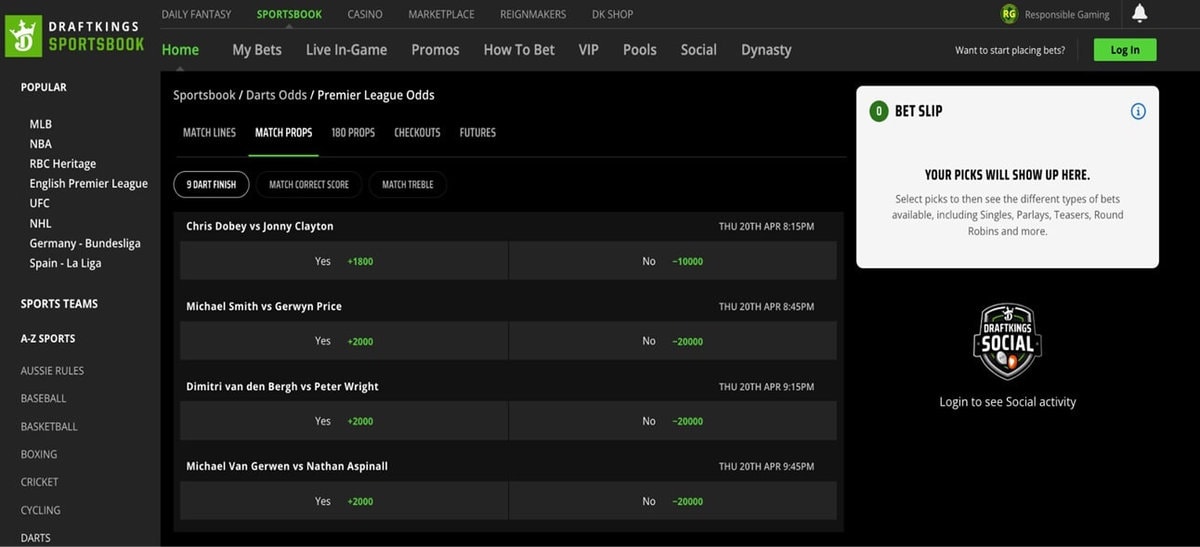Screen dimensions: 1200x547
Task: Click the green Log In button
Action: pos(1125,50)
